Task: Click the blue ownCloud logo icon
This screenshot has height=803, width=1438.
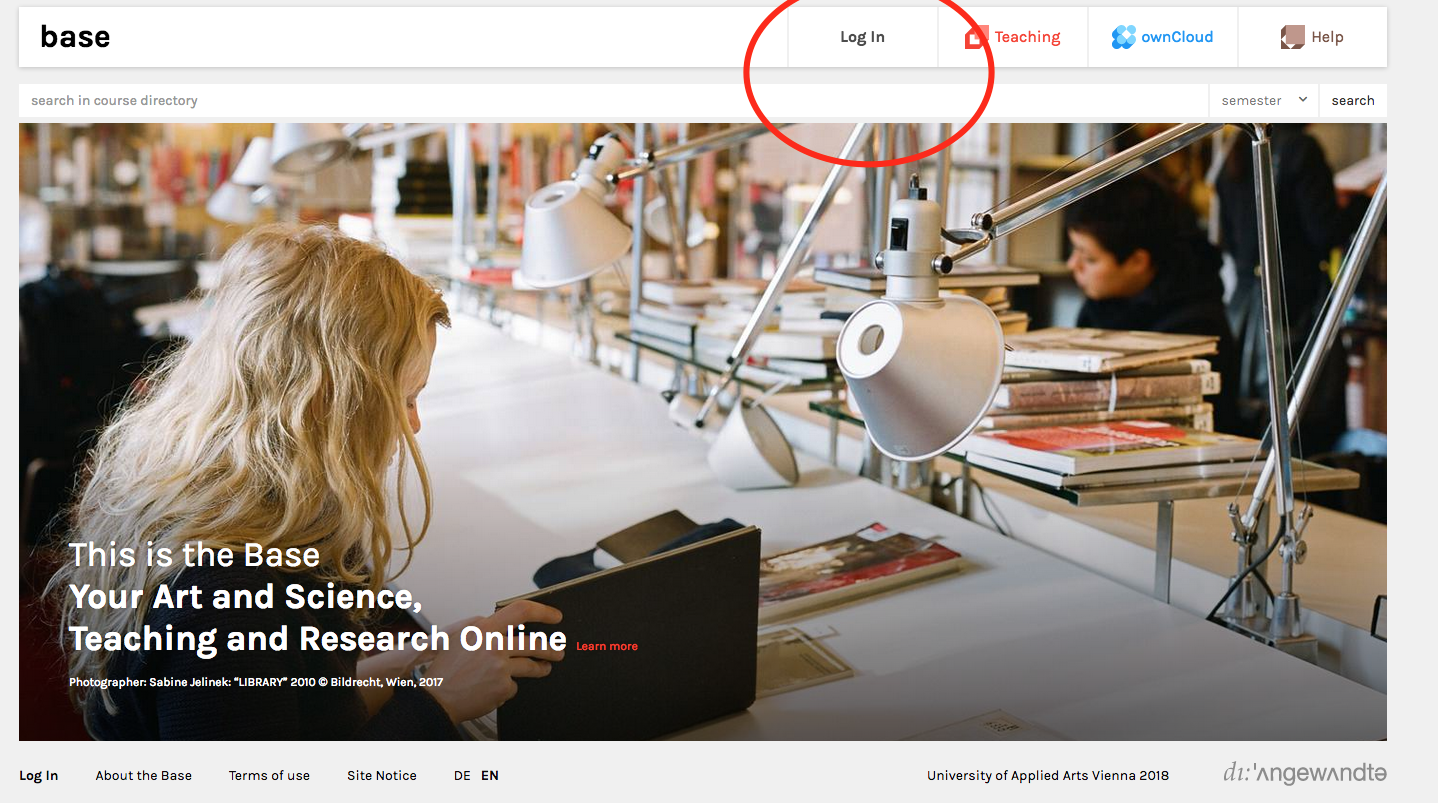Action: coord(1124,37)
